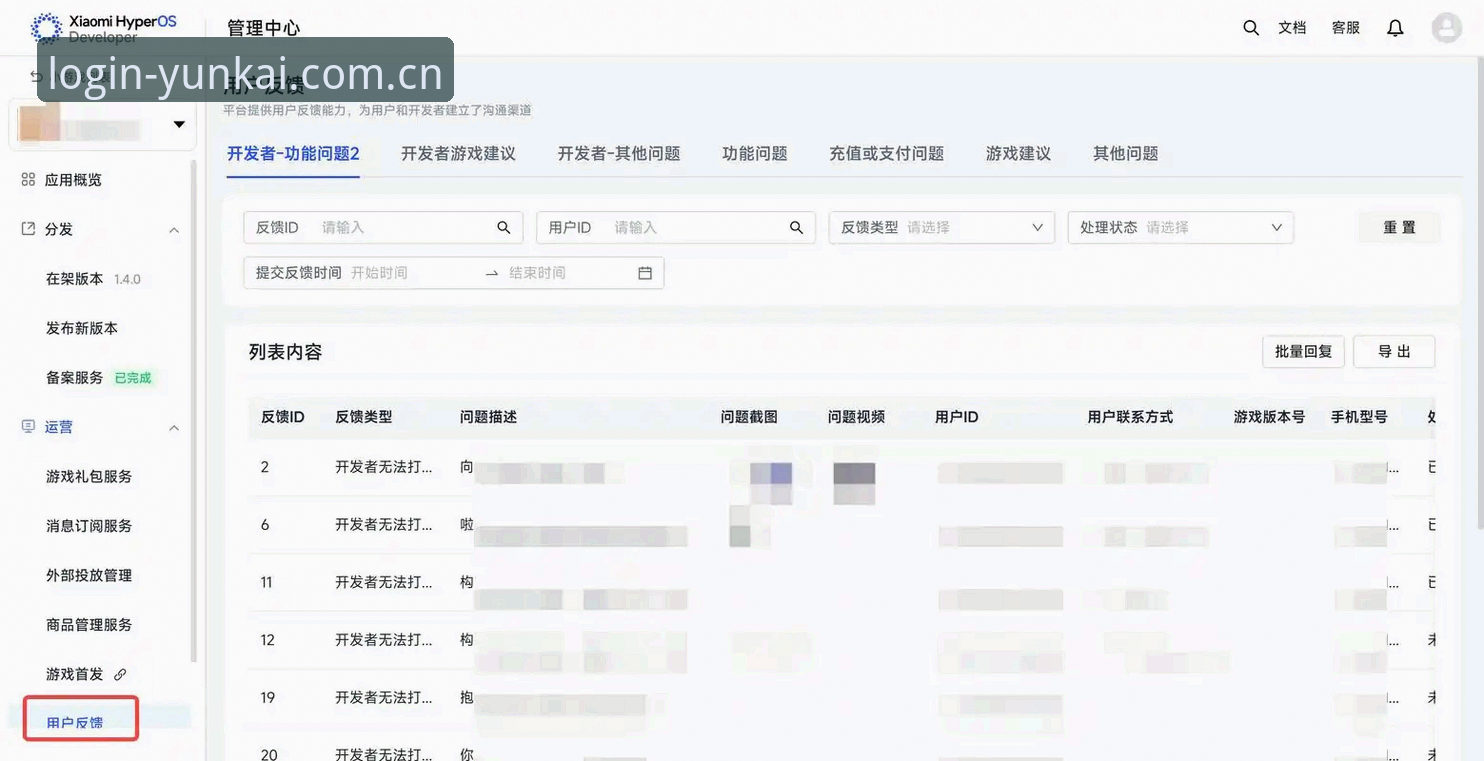Click the 已完成 status badge
The image size is (1484, 761).
133,378
